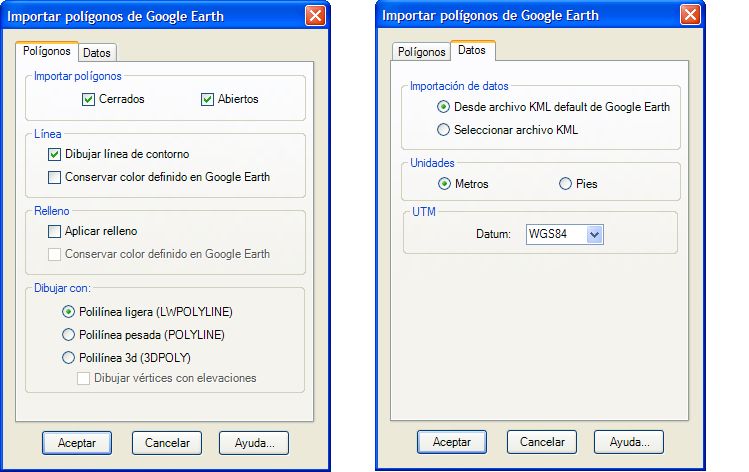This screenshot has width=749, height=472.
Task: Click Aceptar in the left dialog
Action: tap(77, 443)
